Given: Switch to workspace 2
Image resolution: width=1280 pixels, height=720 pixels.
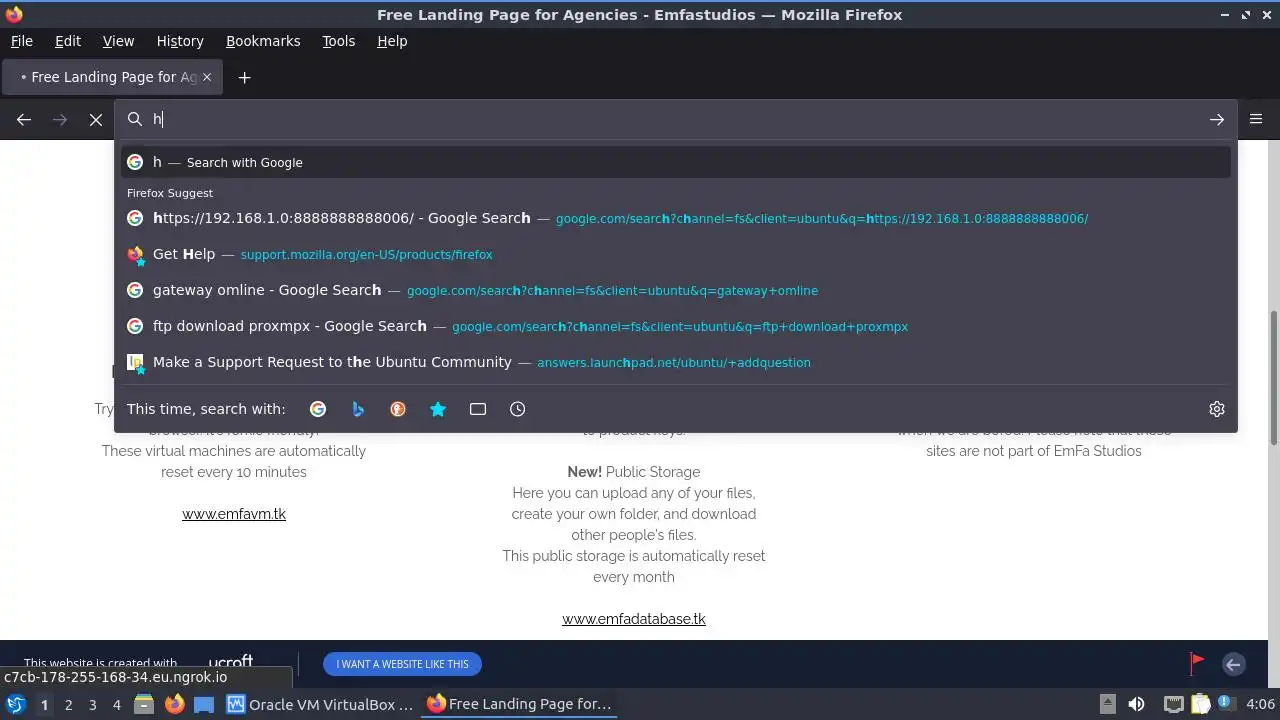Looking at the screenshot, I should click(68, 704).
